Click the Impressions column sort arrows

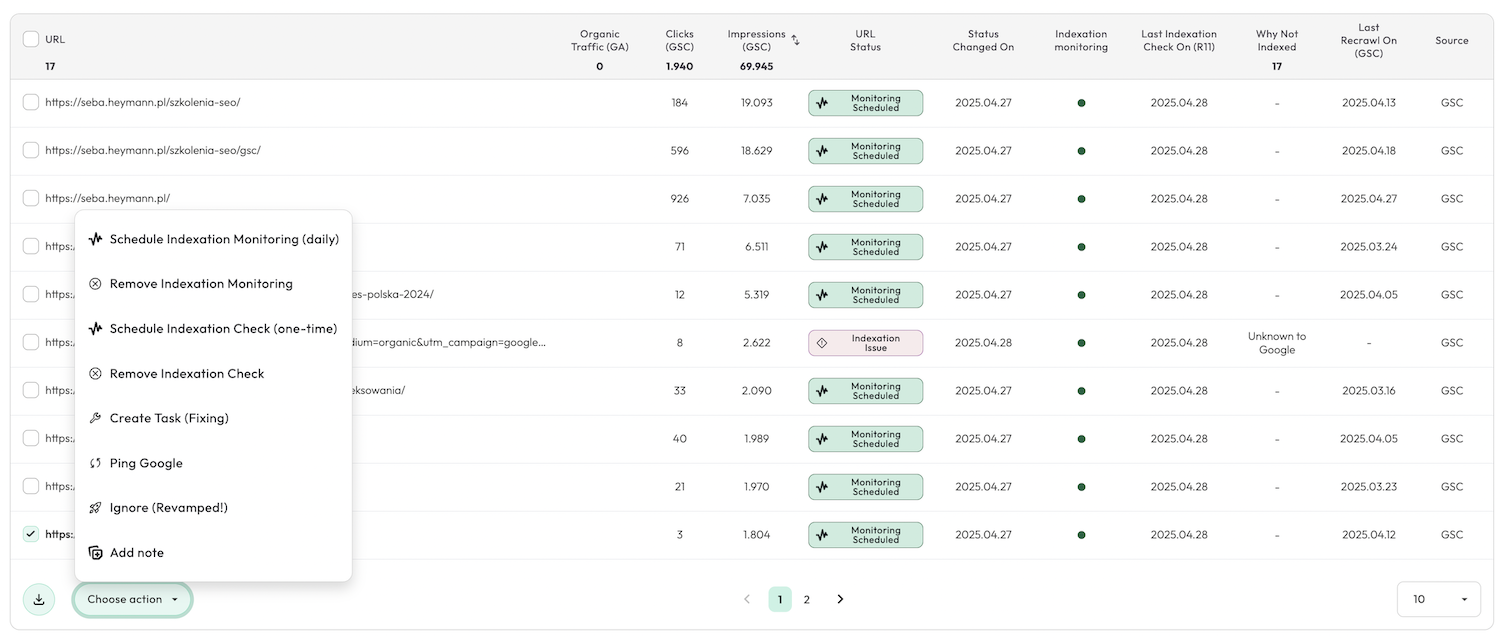pyautogui.click(x=795, y=40)
